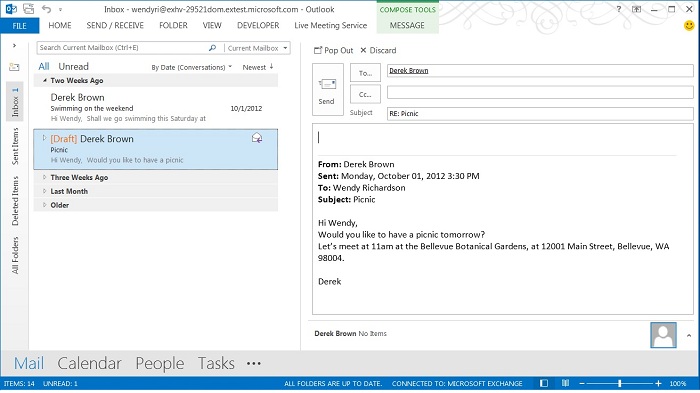This screenshot has height=393, width=700.
Task: Switch to Mail navigation
Action: click(29, 363)
